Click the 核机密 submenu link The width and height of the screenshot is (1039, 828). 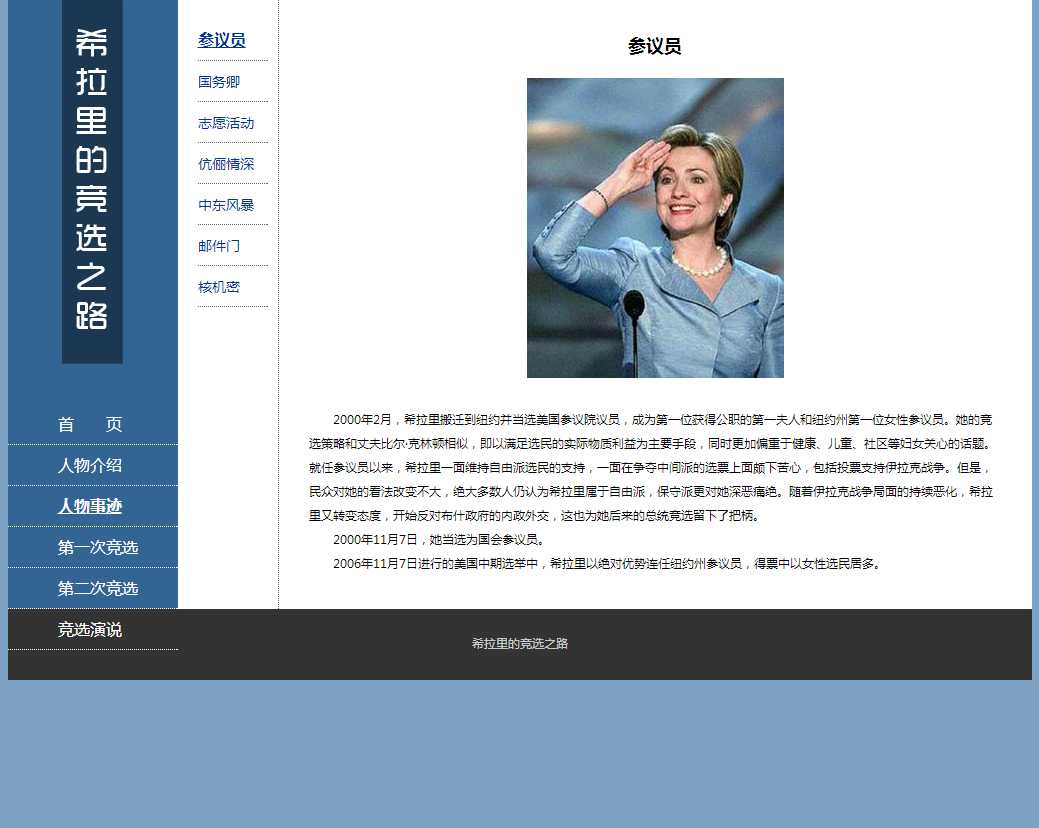219,287
